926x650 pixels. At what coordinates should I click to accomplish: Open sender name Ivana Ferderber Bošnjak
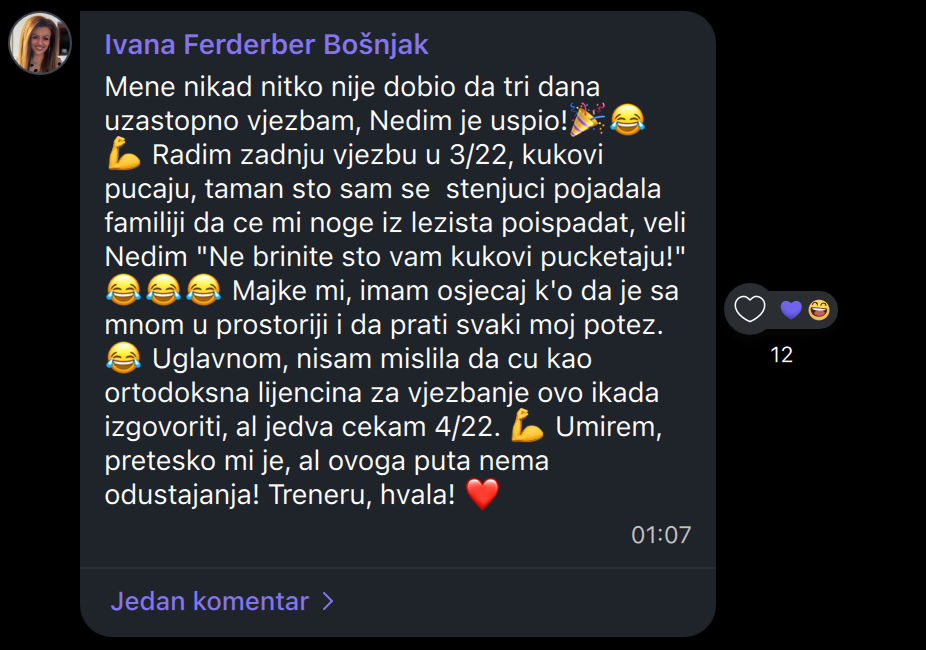pyautogui.click(x=266, y=45)
